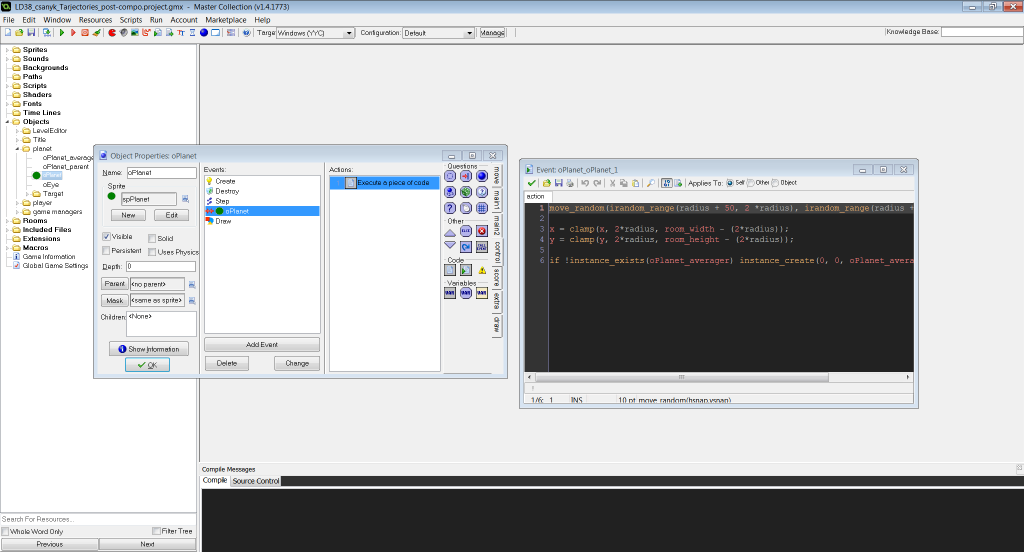
Task: Click the undo icon in code editor
Action: click(x=583, y=183)
